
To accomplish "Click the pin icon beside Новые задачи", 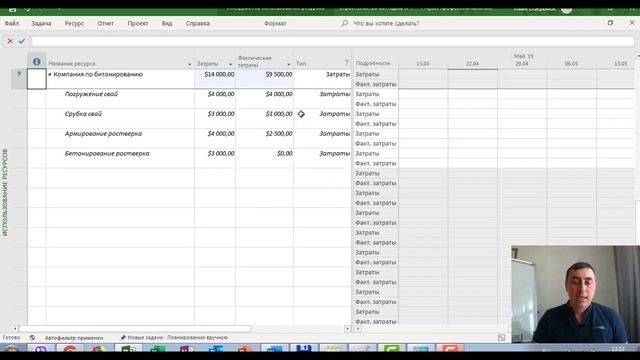I will [122, 338].
